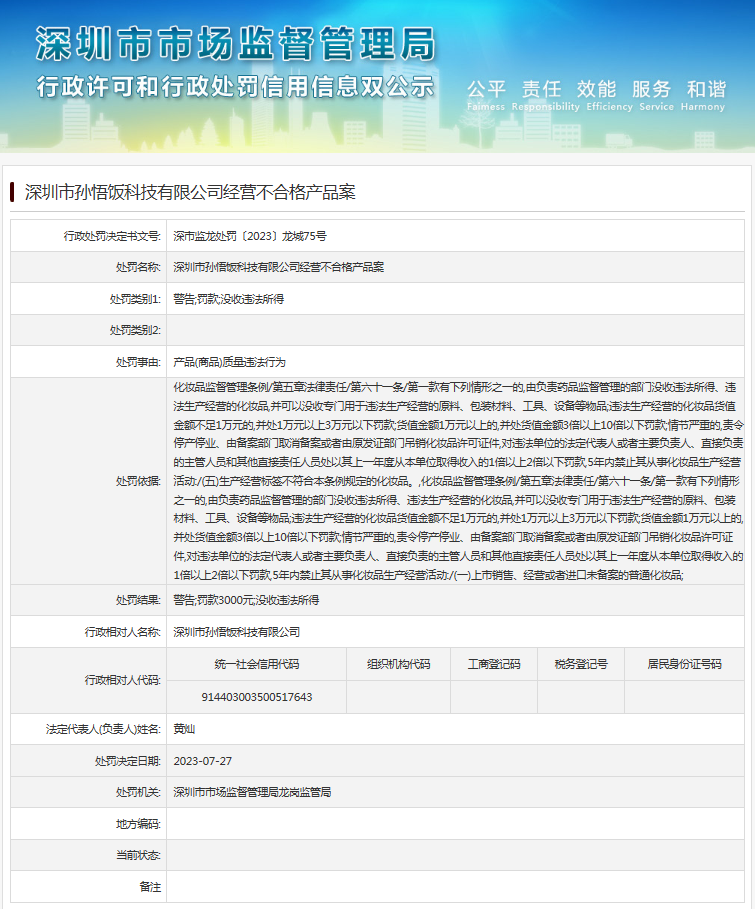Click the 行政许可和行政处罚信用信息双公示 subtitle

(x=235, y=87)
